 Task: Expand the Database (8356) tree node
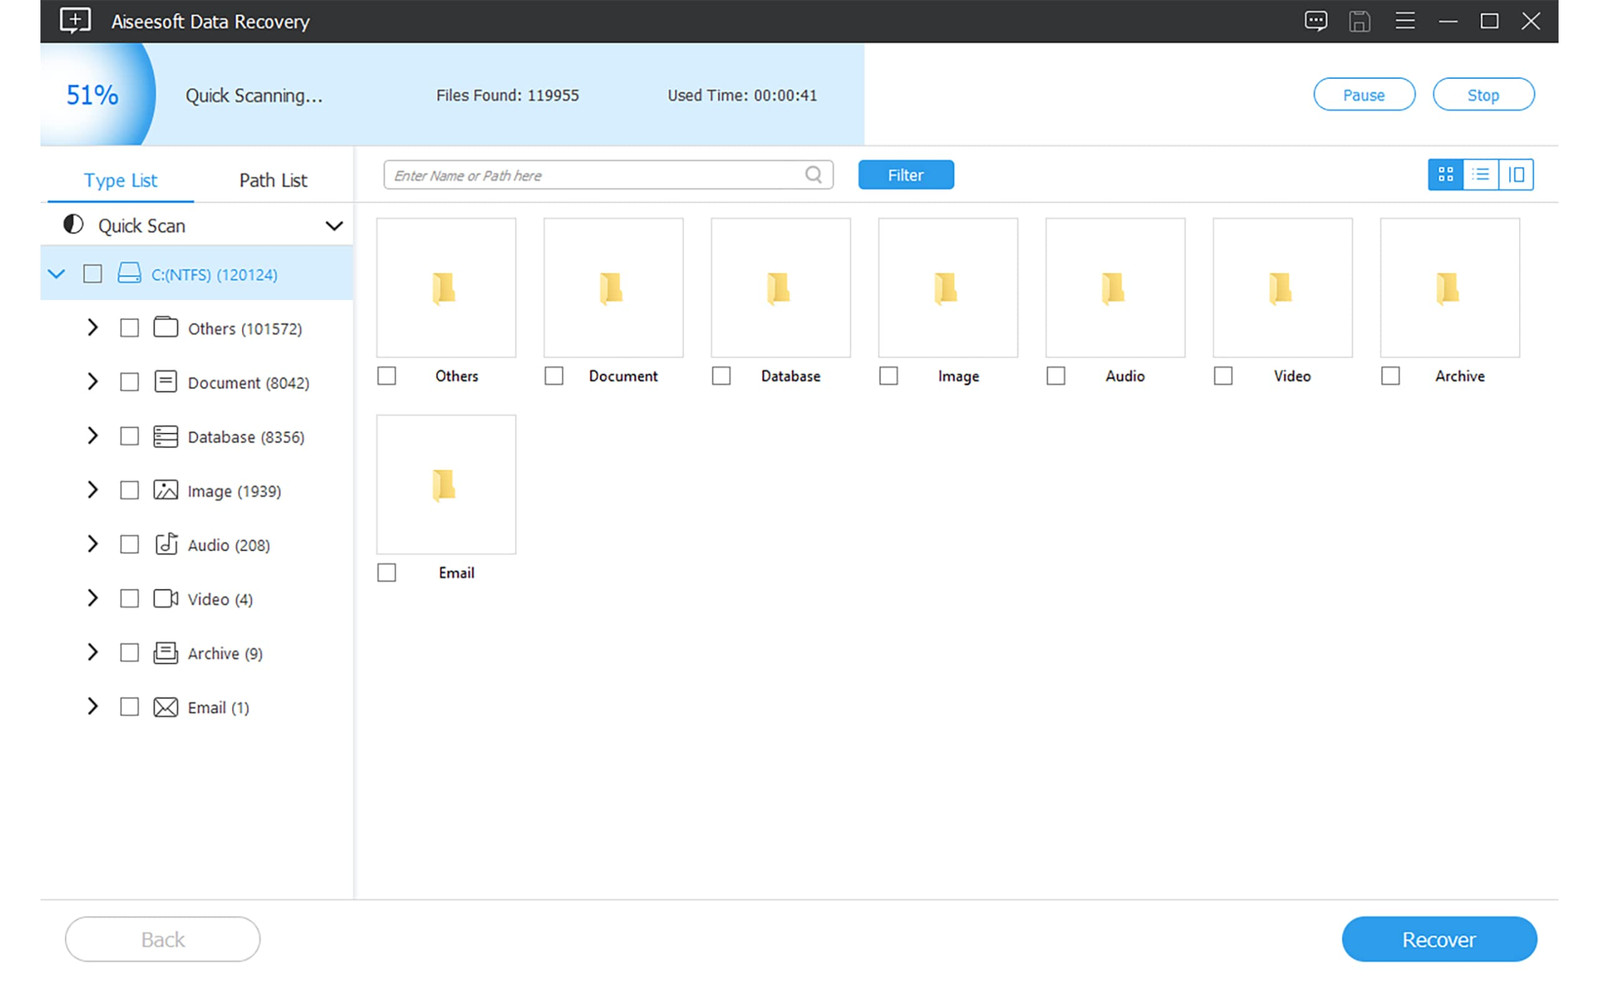pos(93,435)
